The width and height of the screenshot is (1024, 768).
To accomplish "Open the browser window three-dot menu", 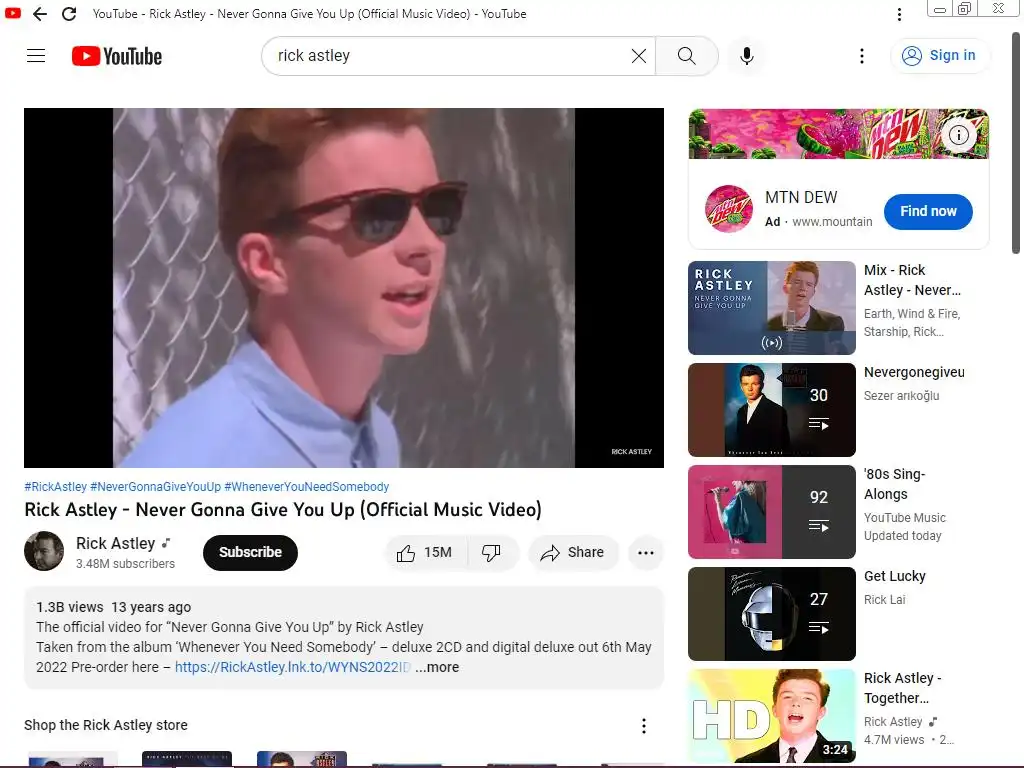I will click(x=899, y=14).
